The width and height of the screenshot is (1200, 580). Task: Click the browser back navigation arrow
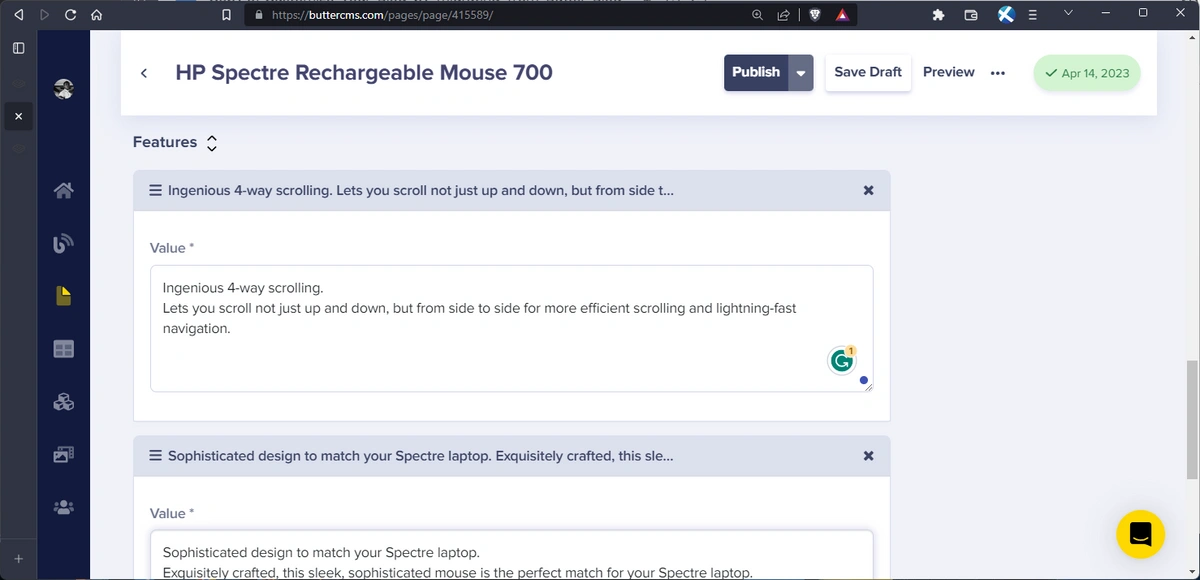[17, 15]
